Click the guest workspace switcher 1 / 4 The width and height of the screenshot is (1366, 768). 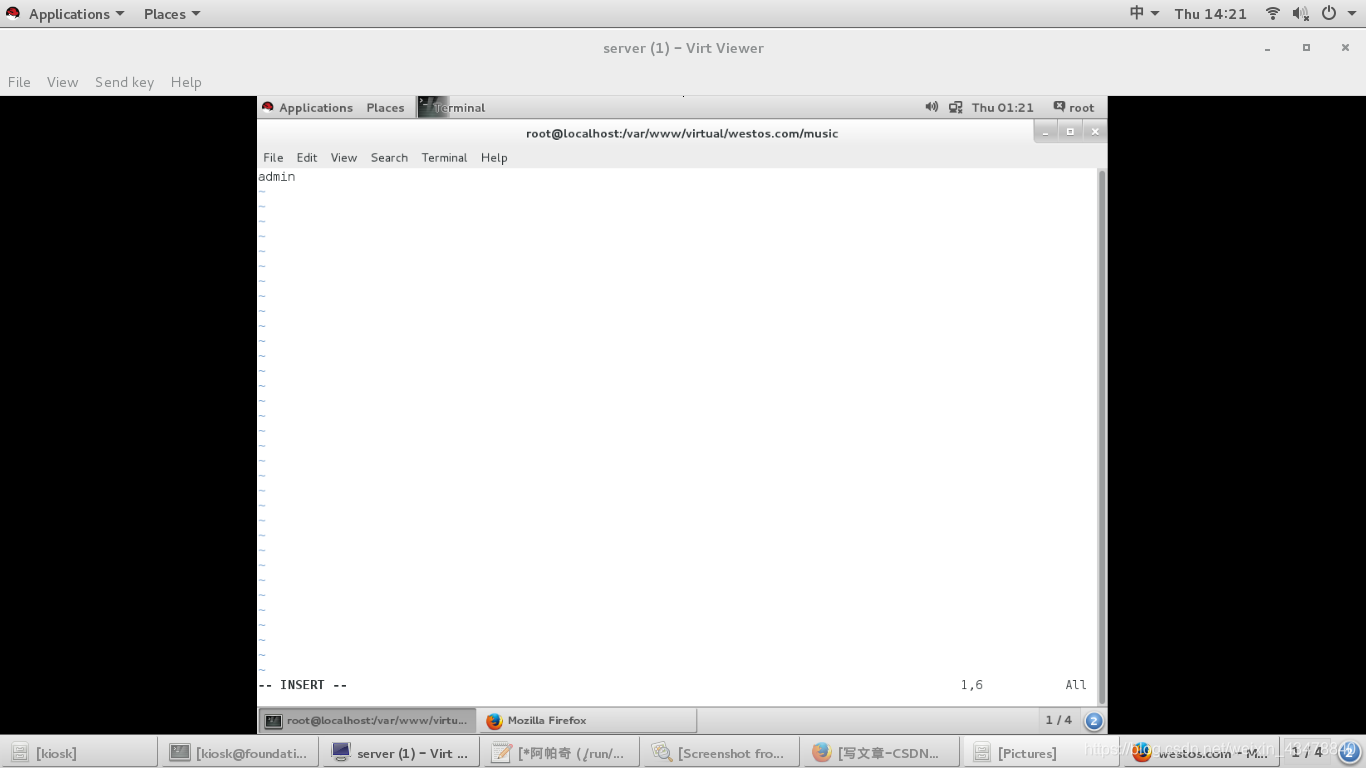[x=1059, y=720]
